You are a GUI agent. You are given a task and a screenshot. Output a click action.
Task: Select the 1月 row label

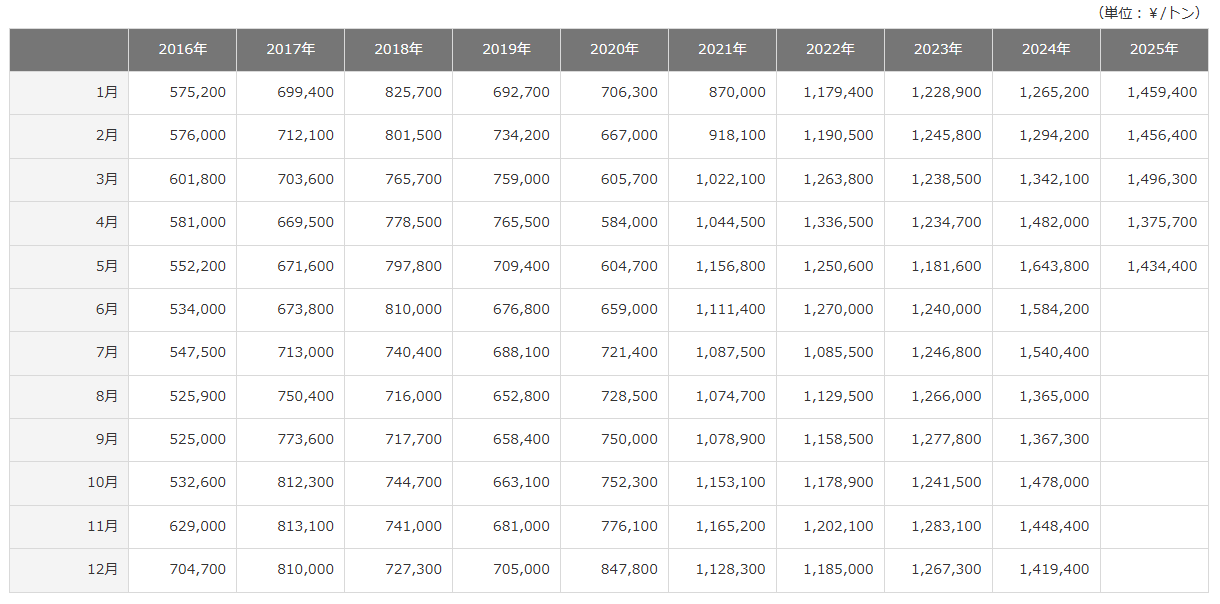click(x=106, y=92)
